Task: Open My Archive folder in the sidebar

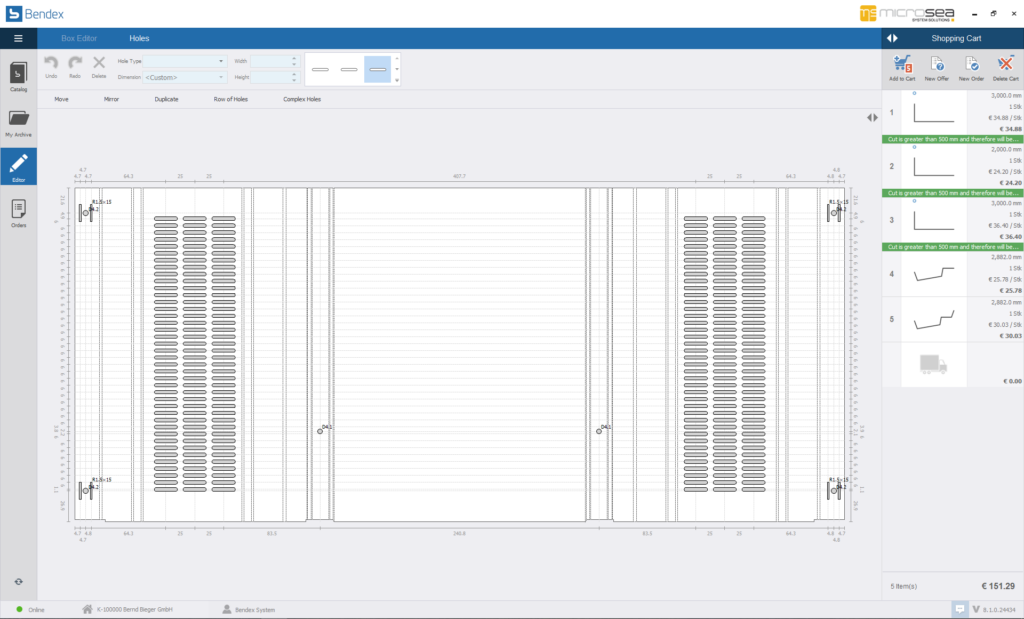Action: point(18,122)
